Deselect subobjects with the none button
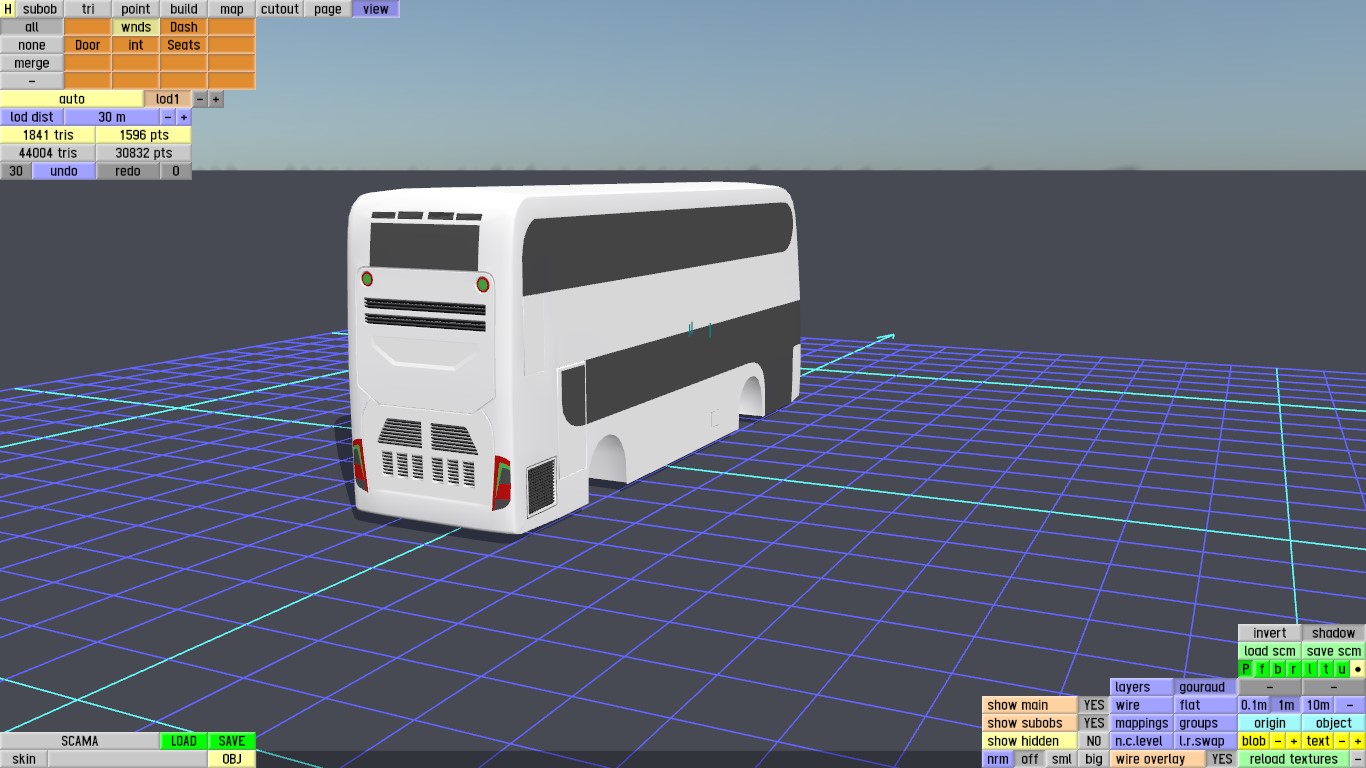This screenshot has height=768, width=1366. (x=32, y=45)
